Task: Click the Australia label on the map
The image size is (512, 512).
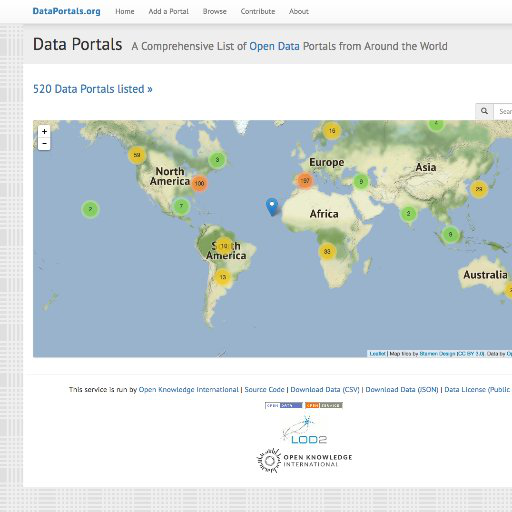Action: (485, 275)
